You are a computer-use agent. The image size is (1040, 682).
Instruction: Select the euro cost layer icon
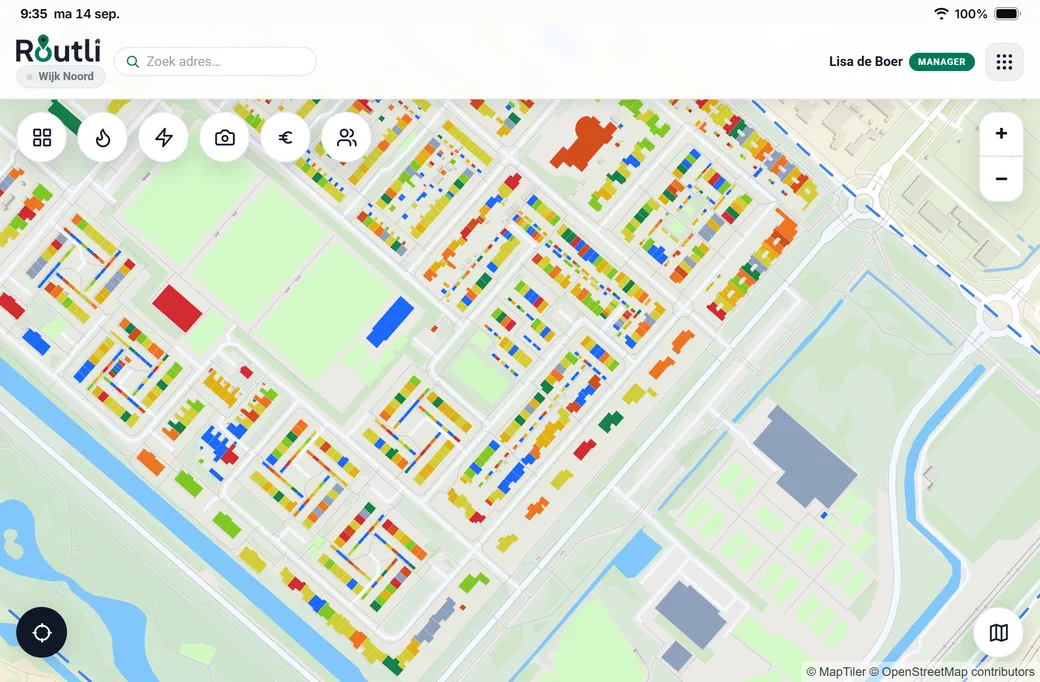[285, 137]
